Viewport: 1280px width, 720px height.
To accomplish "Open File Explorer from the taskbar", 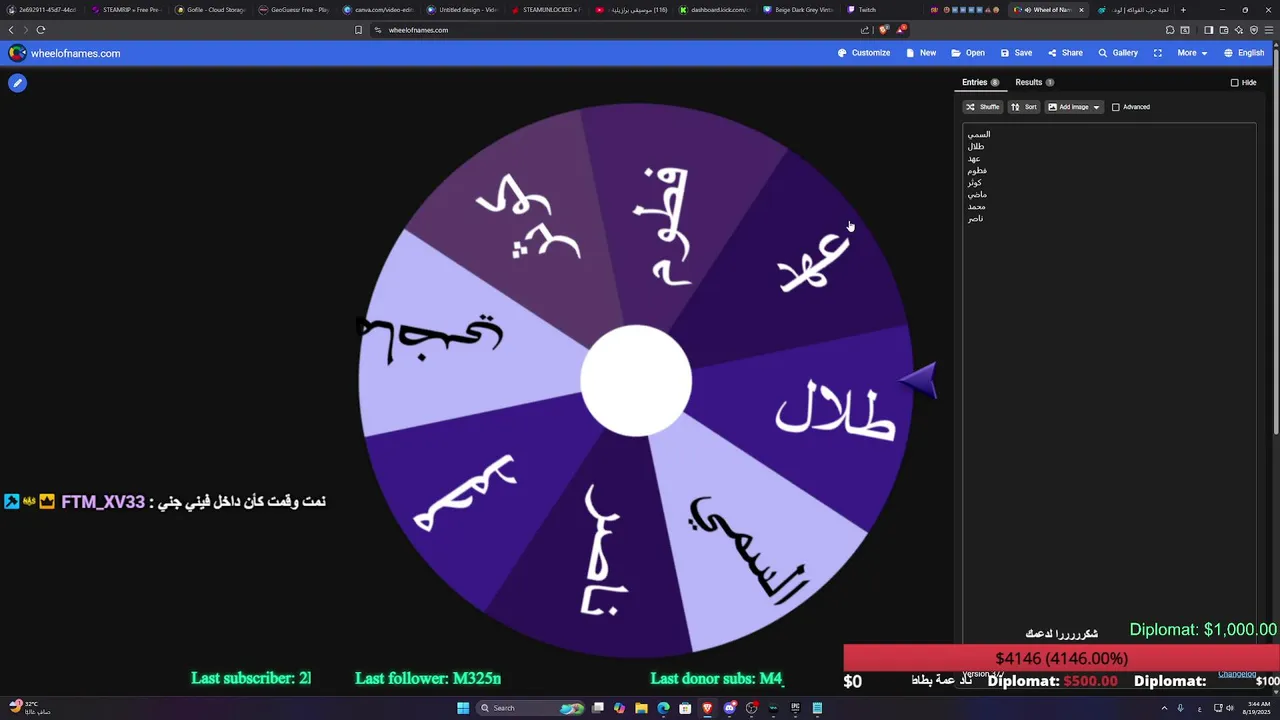I will point(641,708).
